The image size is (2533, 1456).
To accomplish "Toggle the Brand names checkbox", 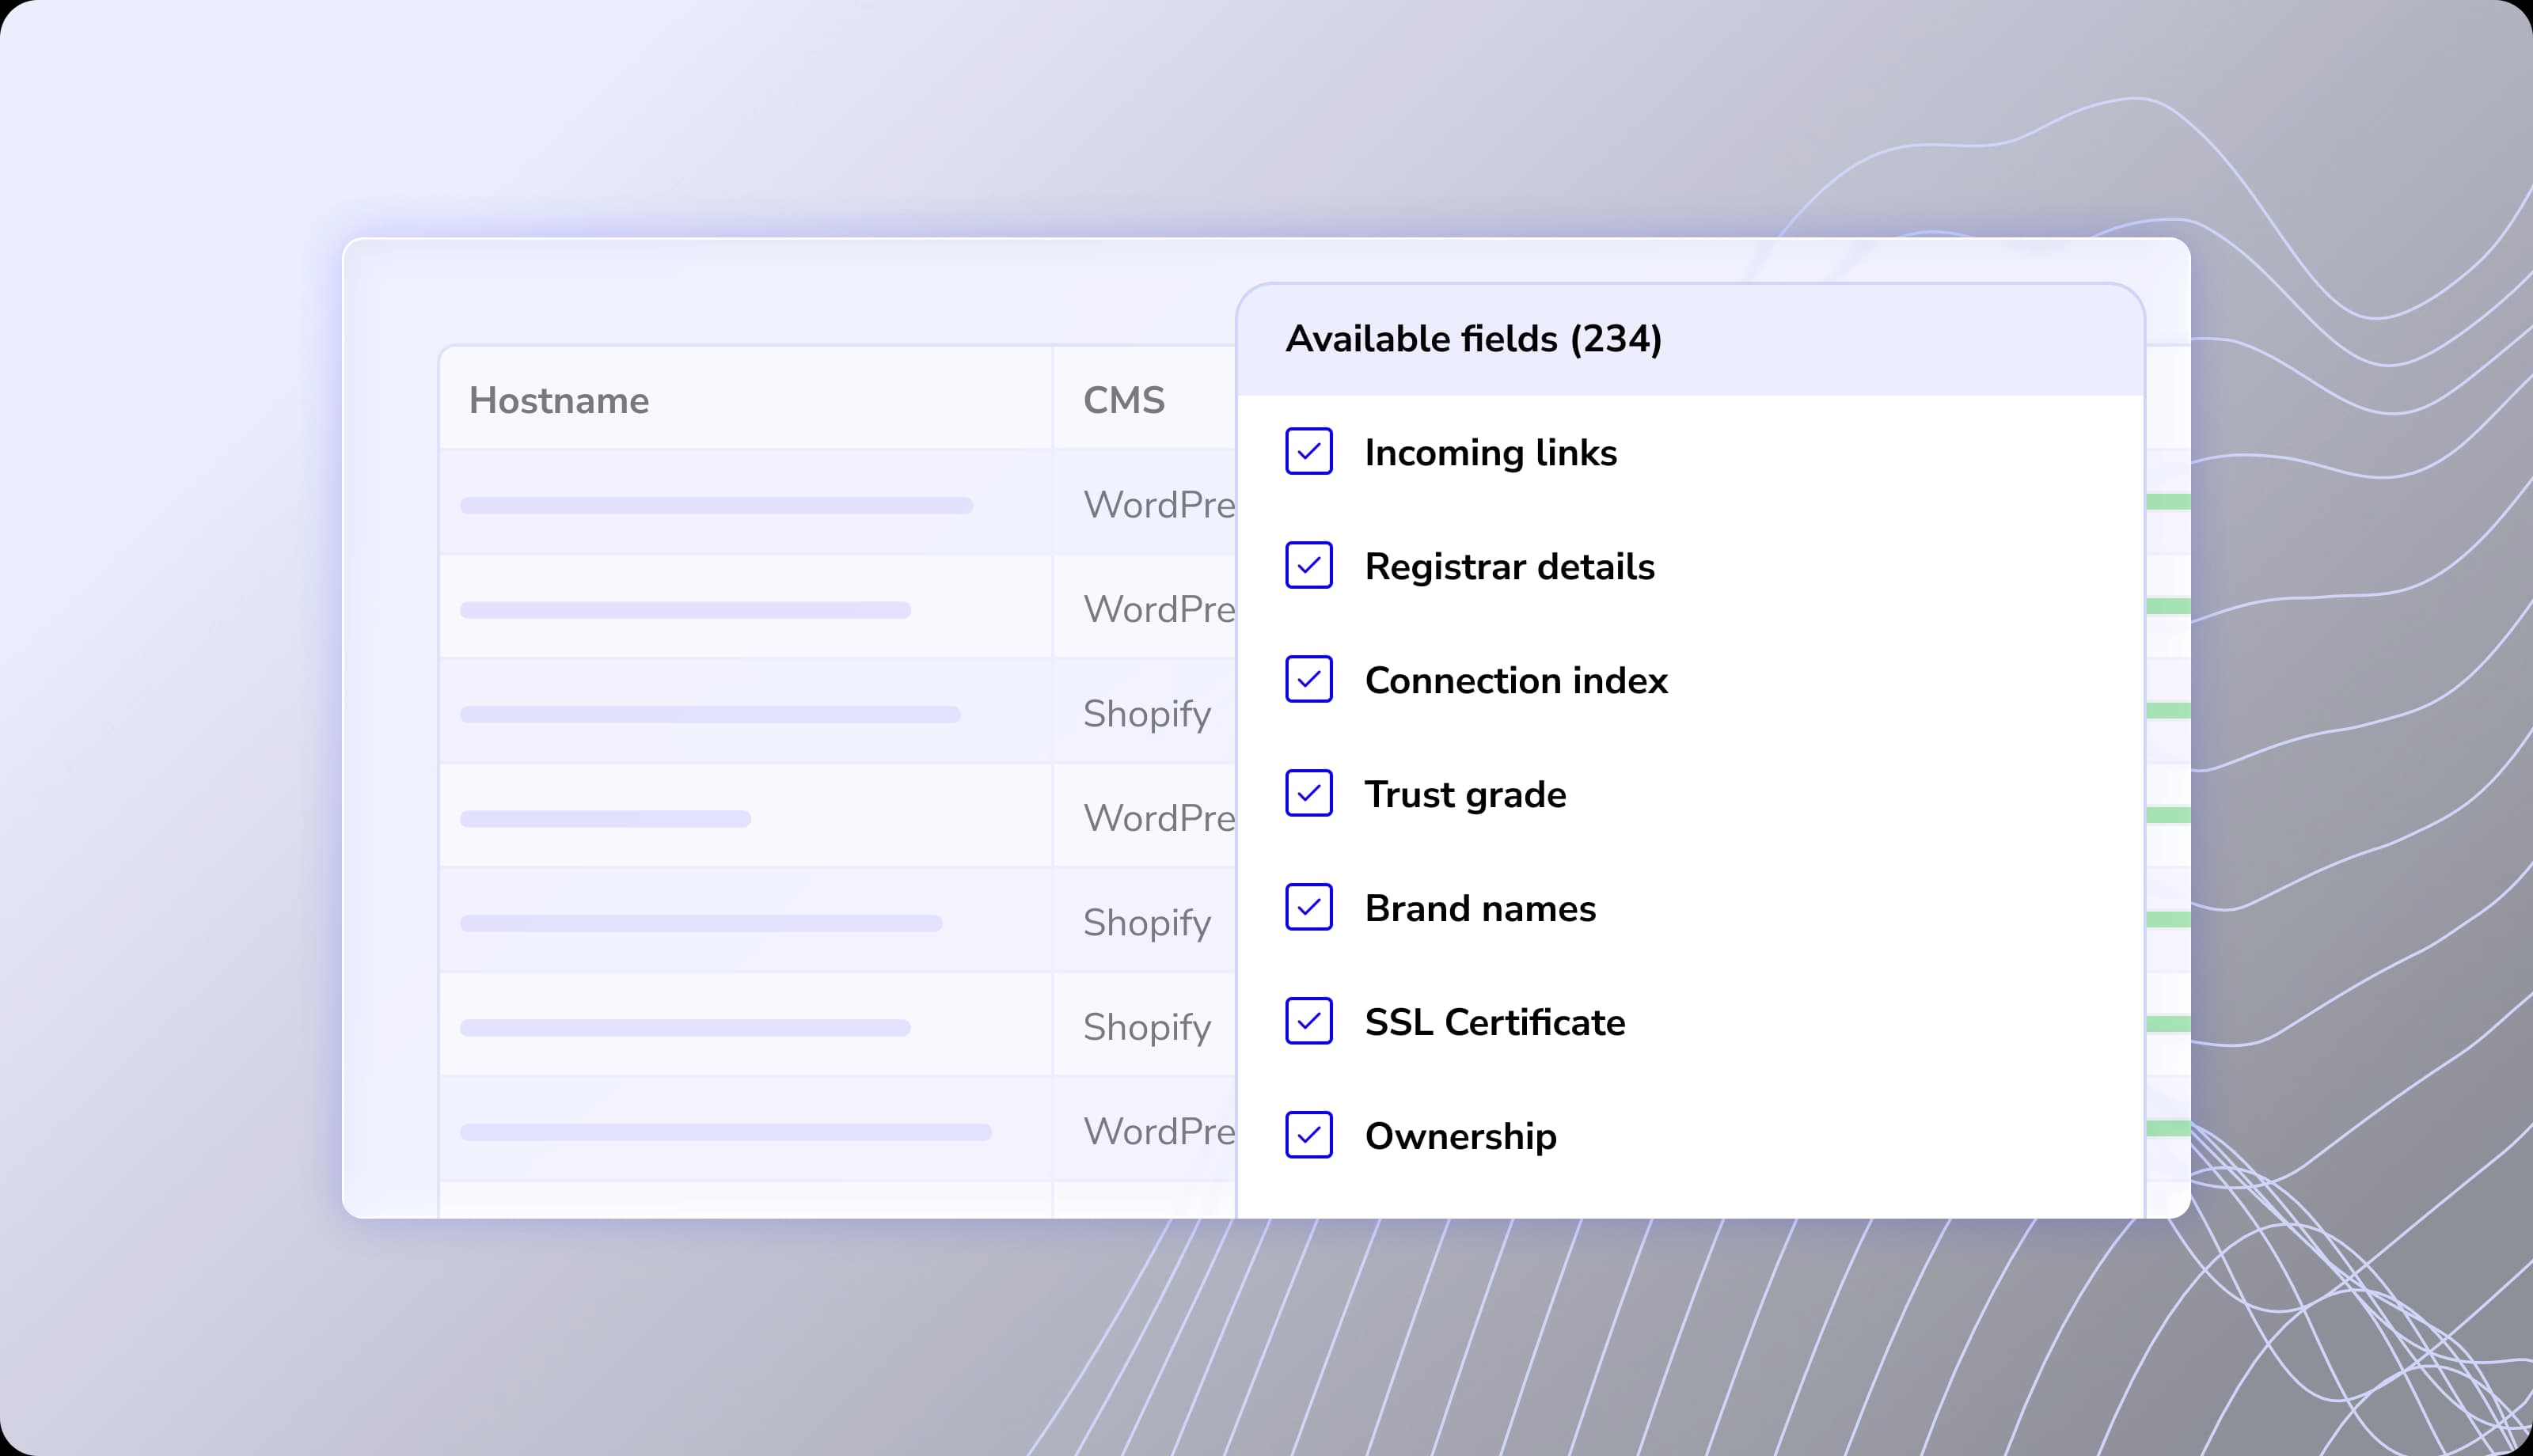I will [1308, 907].
